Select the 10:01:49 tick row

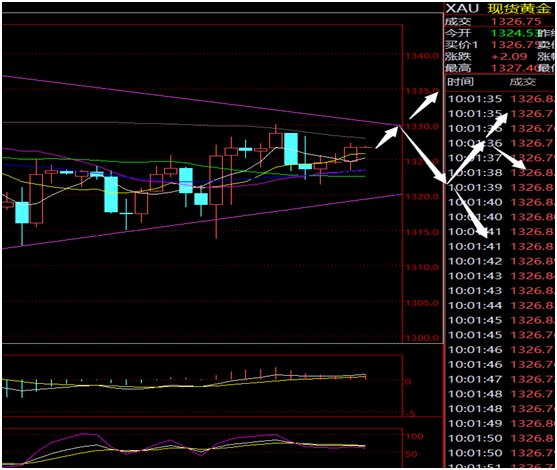coord(501,423)
